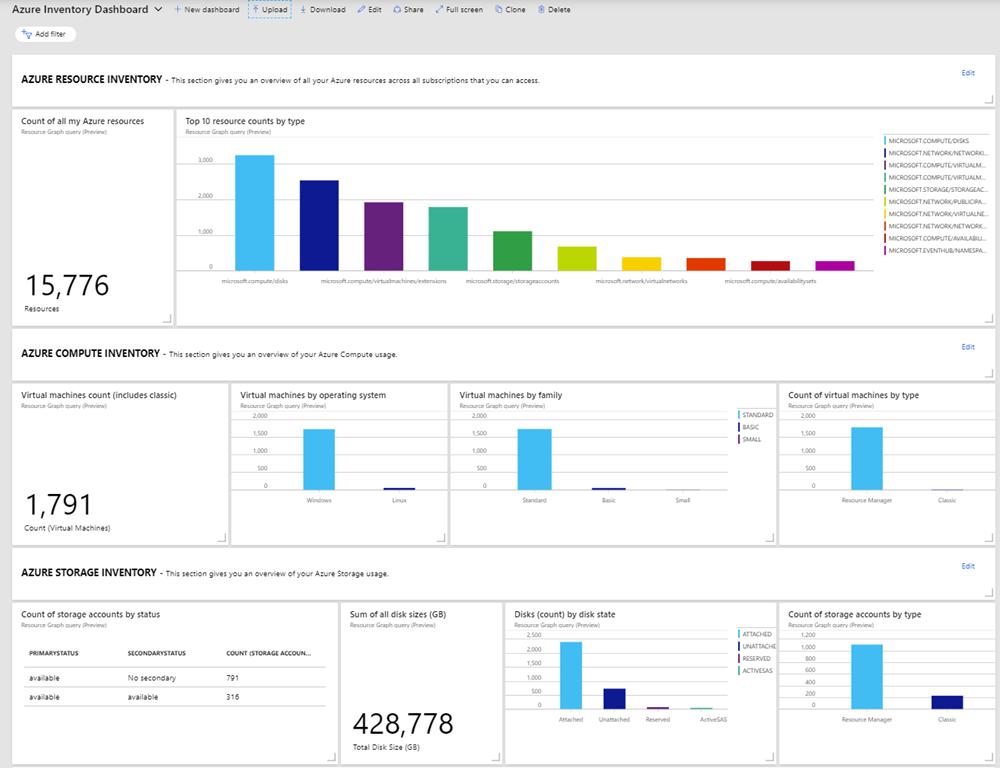The width and height of the screenshot is (1000, 768).
Task: Click the Download arrow icon
Action: tap(304, 10)
